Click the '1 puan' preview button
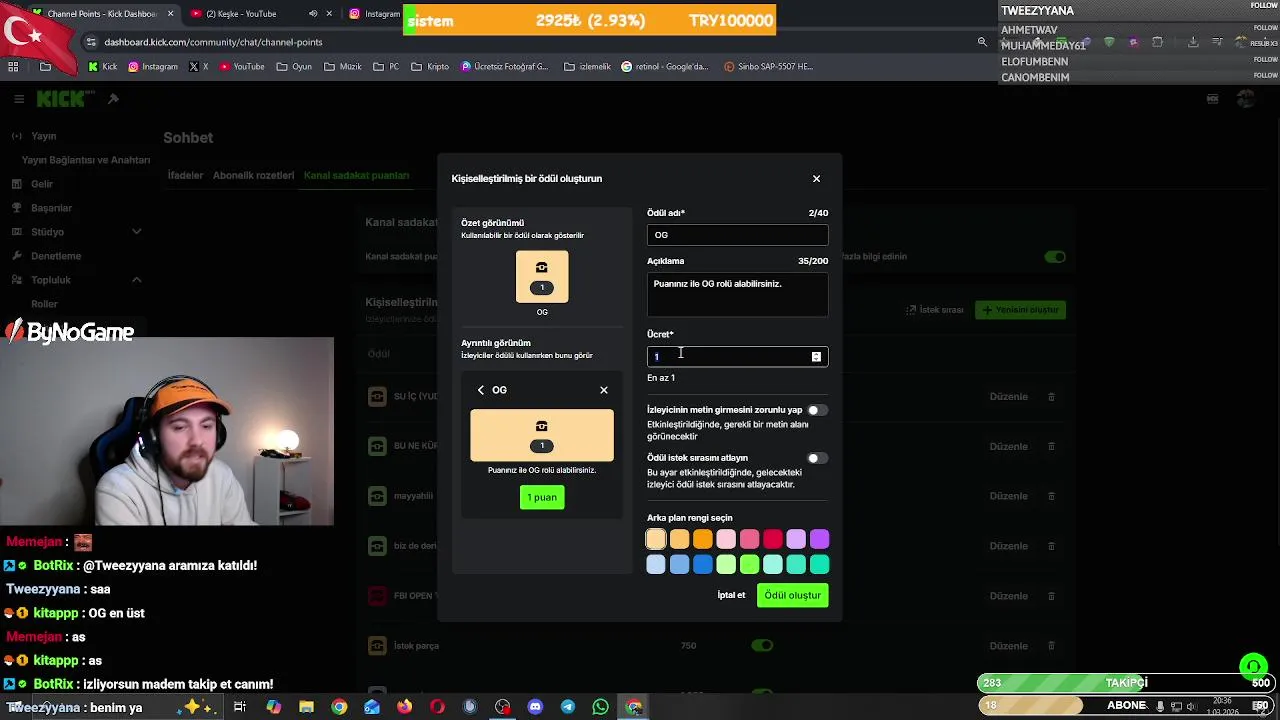 pos(542,497)
